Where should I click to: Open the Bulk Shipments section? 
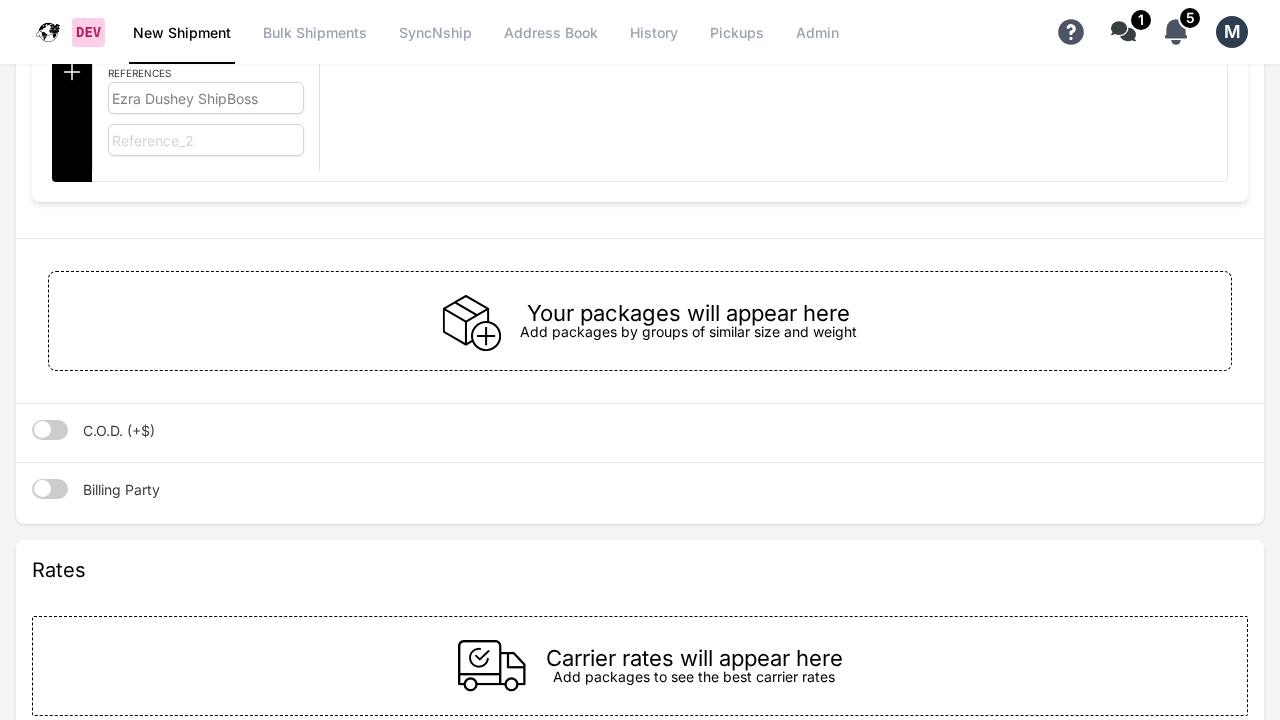click(315, 33)
